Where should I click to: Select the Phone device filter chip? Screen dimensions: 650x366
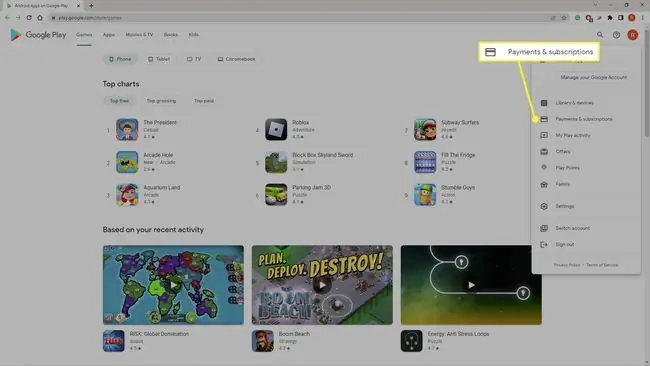(x=120, y=59)
